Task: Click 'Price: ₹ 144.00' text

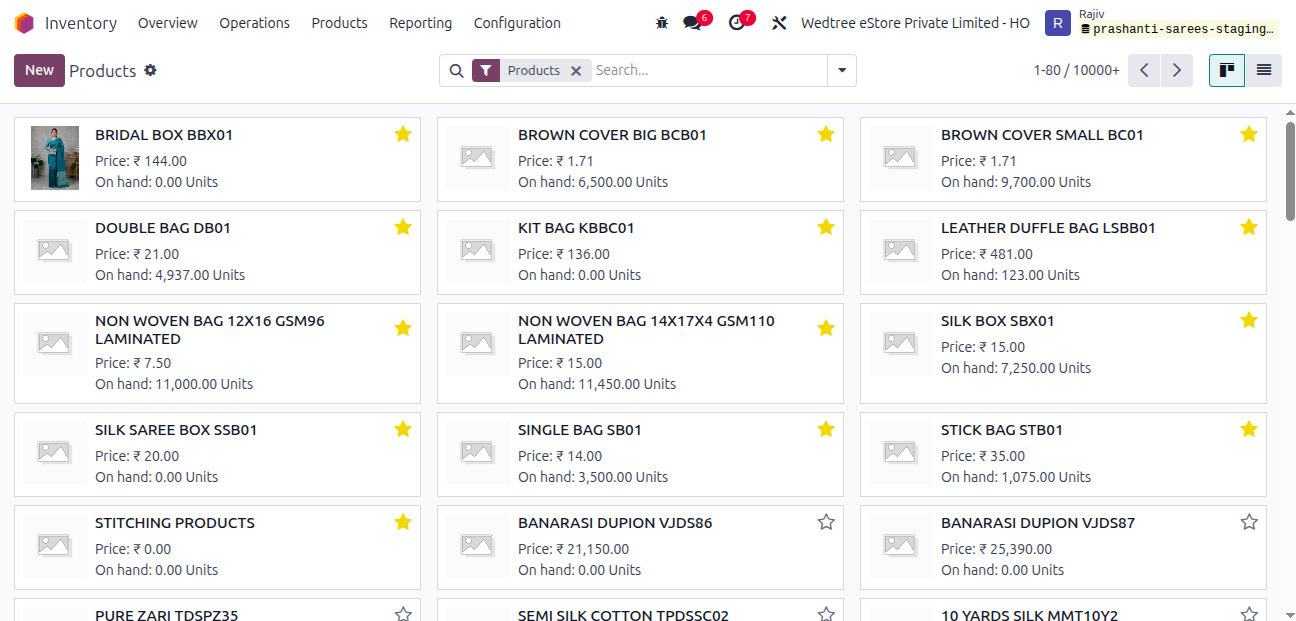Action: 141,161
